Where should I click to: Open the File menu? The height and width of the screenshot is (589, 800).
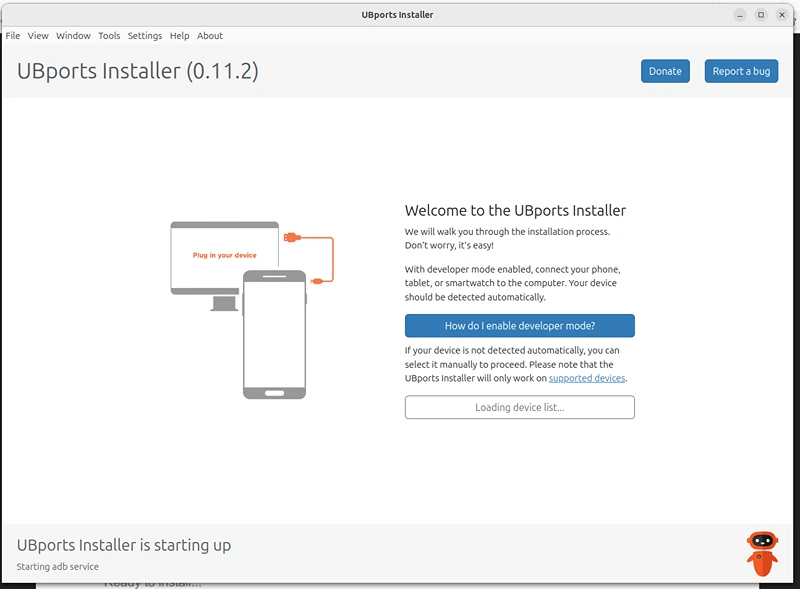click(13, 36)
